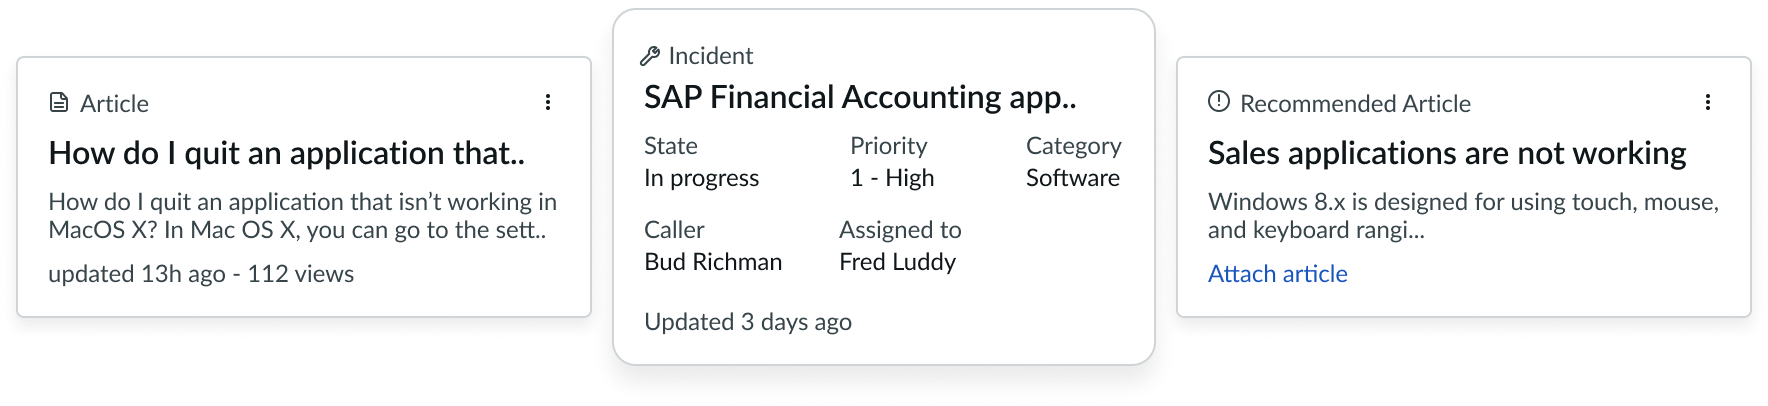Screen dimensions: 1768x406
Task: Click the "In progress" state value
Action: pyautogui.click(x=701, y=178)
